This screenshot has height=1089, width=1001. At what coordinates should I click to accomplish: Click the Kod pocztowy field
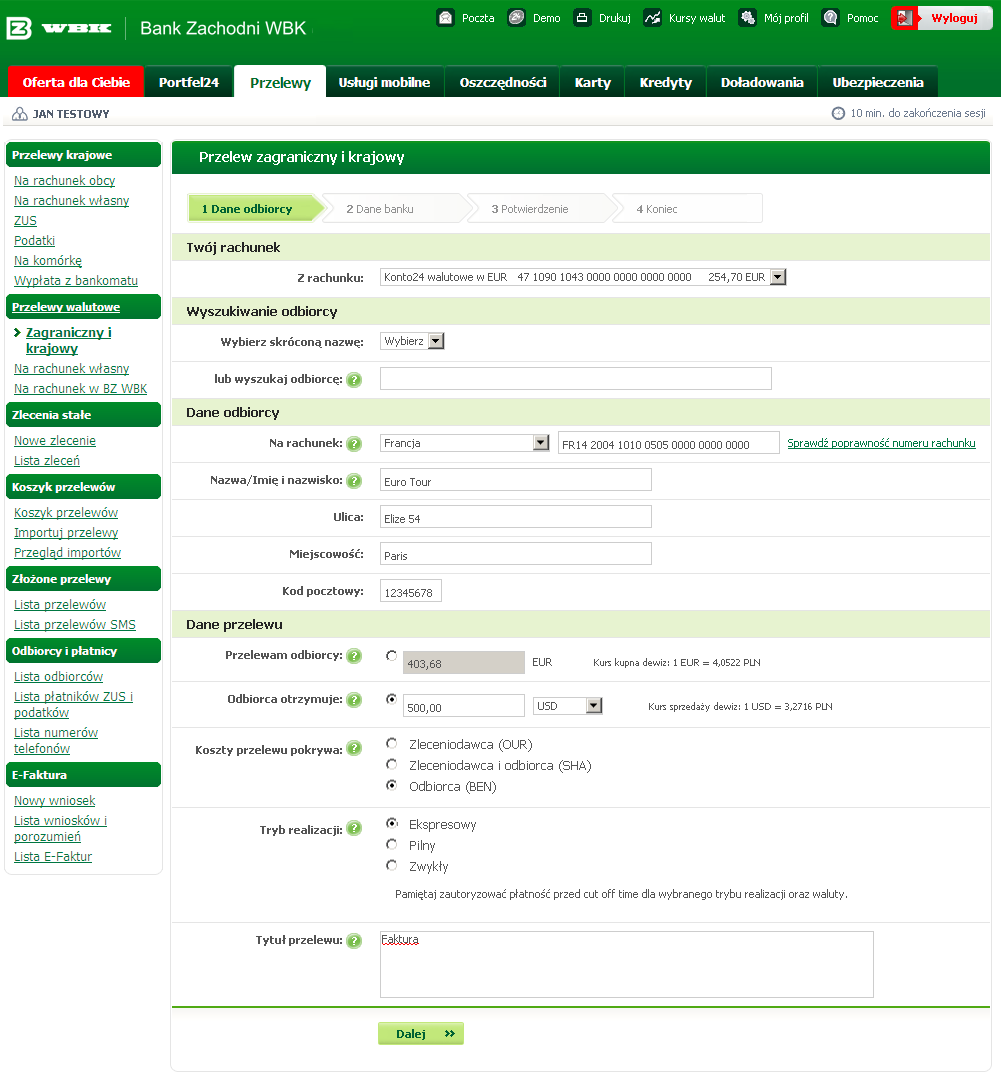click(411, 591)
